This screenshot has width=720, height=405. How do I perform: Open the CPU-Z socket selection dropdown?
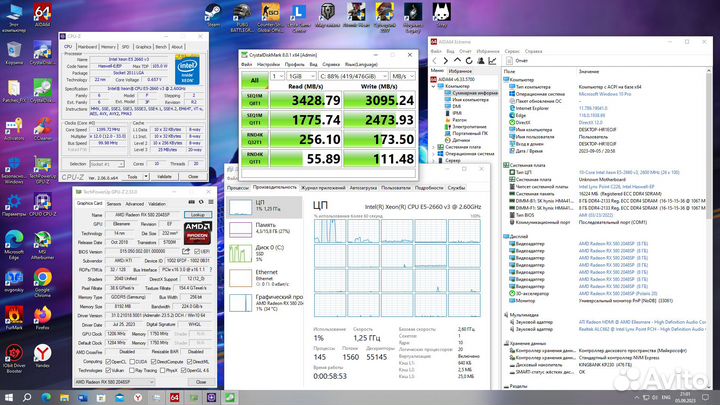pyautogui.click(x=107, y=164)
